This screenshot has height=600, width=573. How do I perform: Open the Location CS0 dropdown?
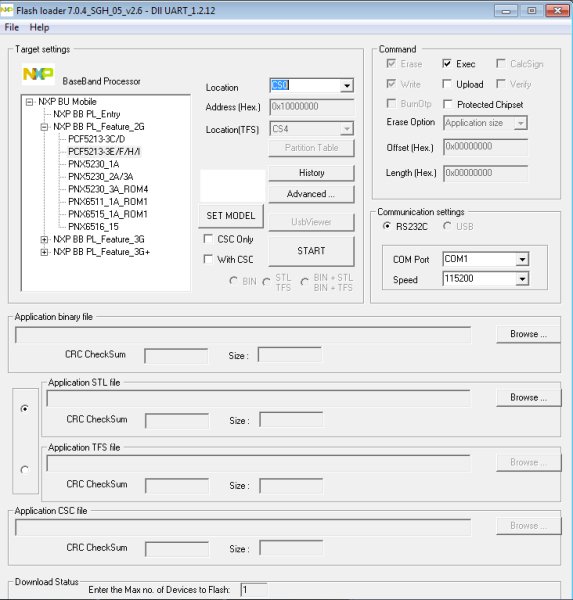click(346, 85)
